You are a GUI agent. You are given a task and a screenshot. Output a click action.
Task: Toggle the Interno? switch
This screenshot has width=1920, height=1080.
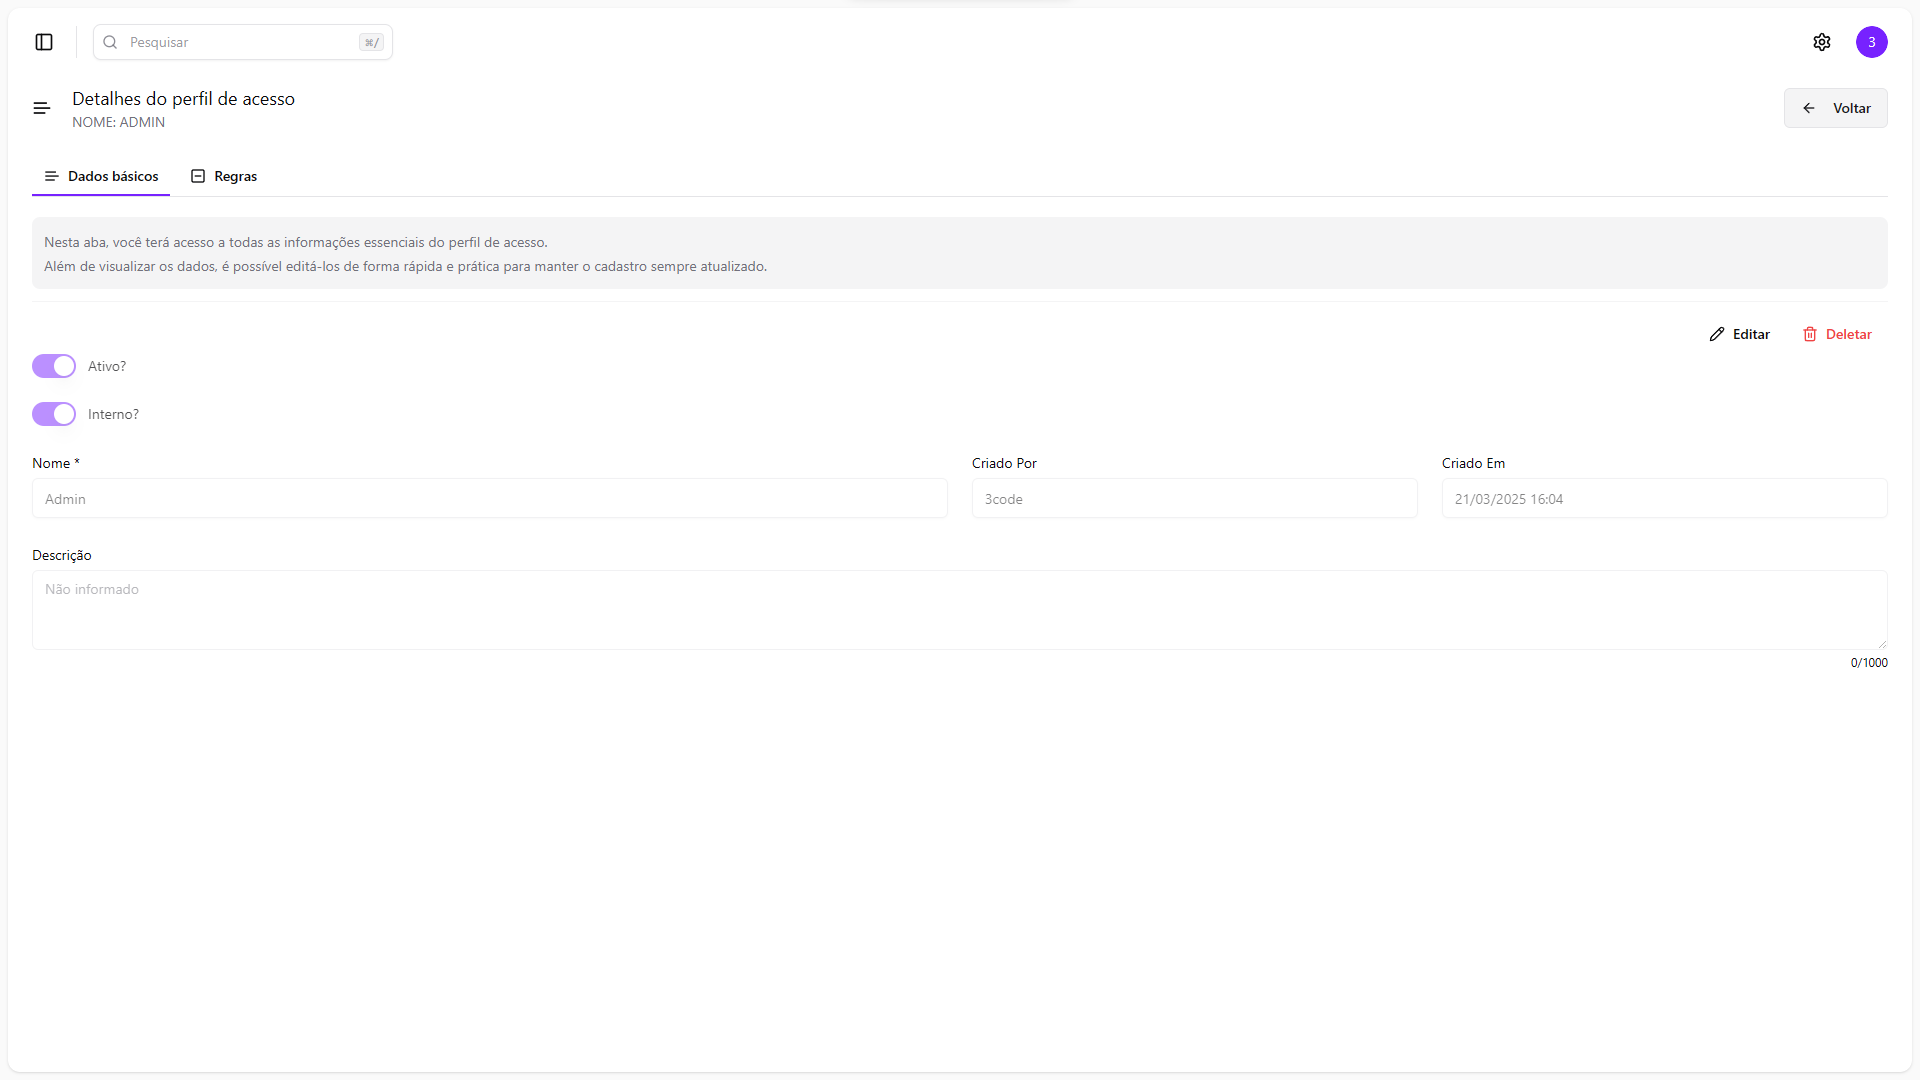tap(54, 414)
